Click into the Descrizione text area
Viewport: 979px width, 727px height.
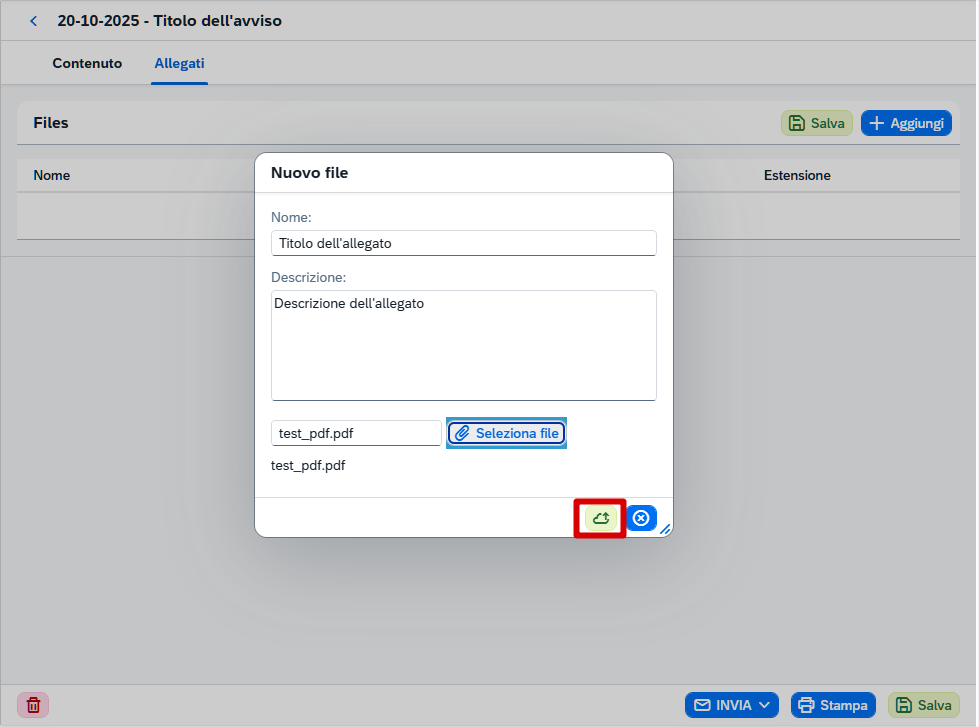coord(463,345)
